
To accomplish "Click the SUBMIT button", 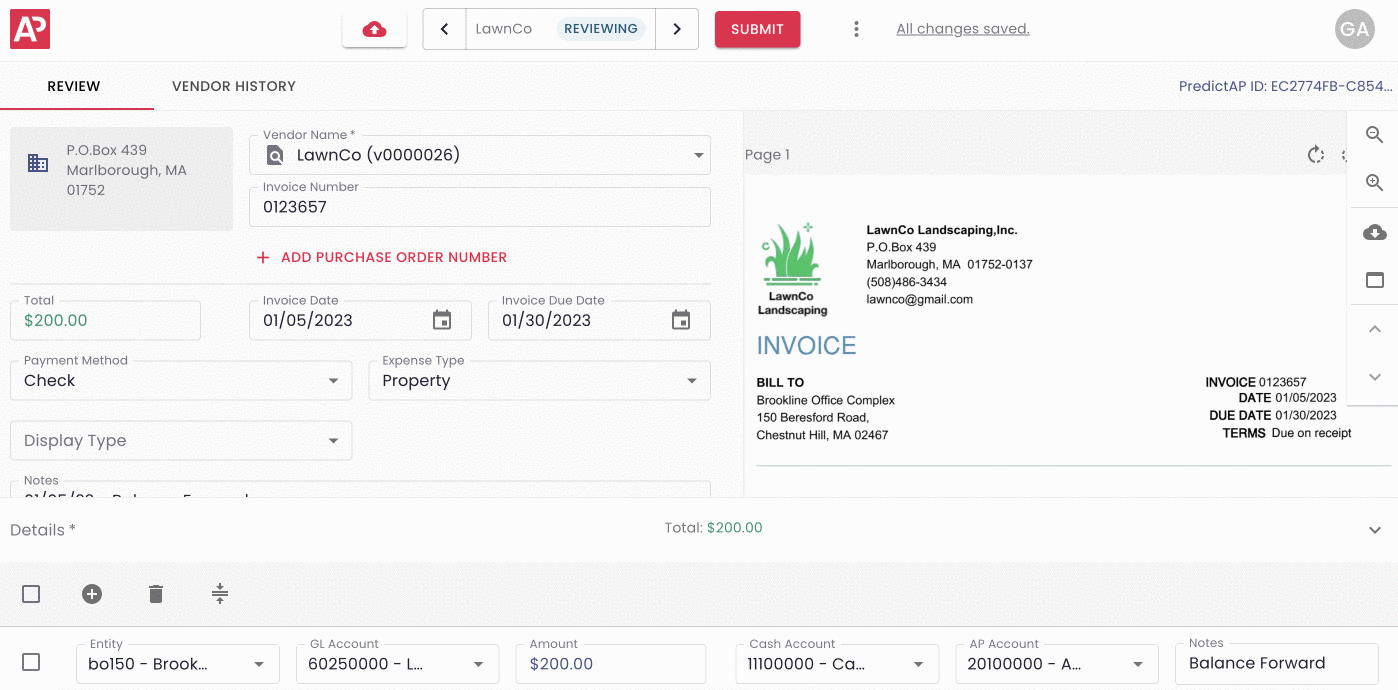I will (x=757, y=29).
